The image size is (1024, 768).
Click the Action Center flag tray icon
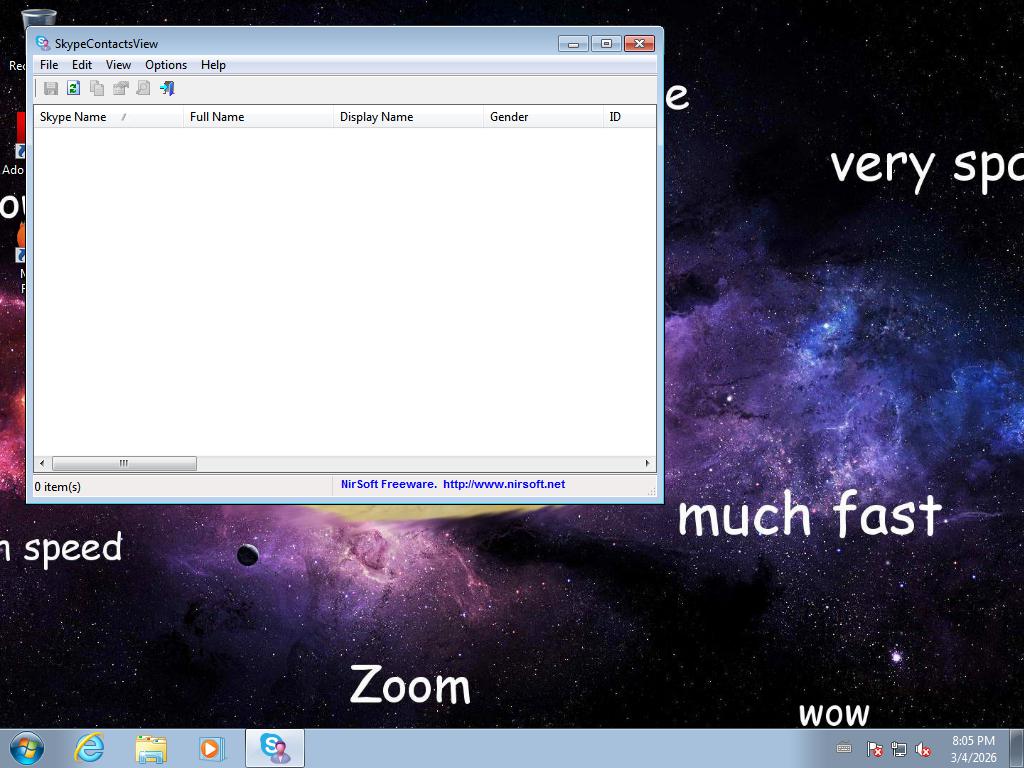tap(874, 749)
